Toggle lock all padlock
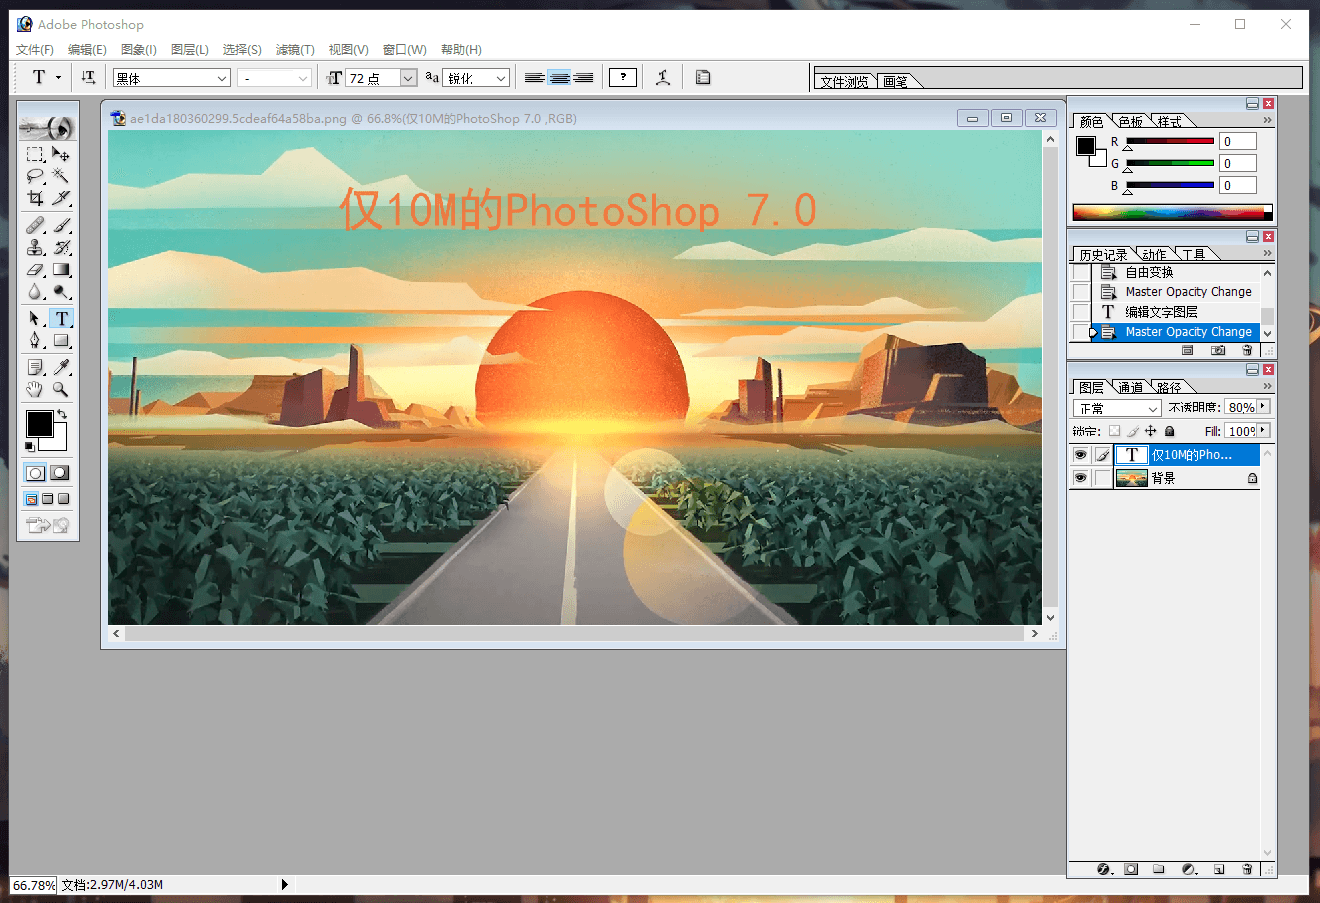Image resolution: width=1320 pixels, height=903 pixels. [x=1169, y=431]
